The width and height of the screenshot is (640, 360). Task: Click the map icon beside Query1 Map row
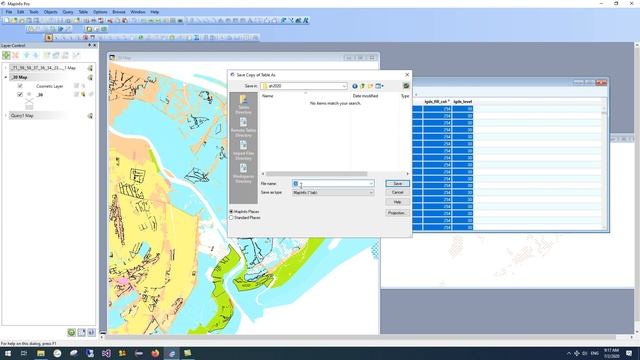click(x=90, y=116)
